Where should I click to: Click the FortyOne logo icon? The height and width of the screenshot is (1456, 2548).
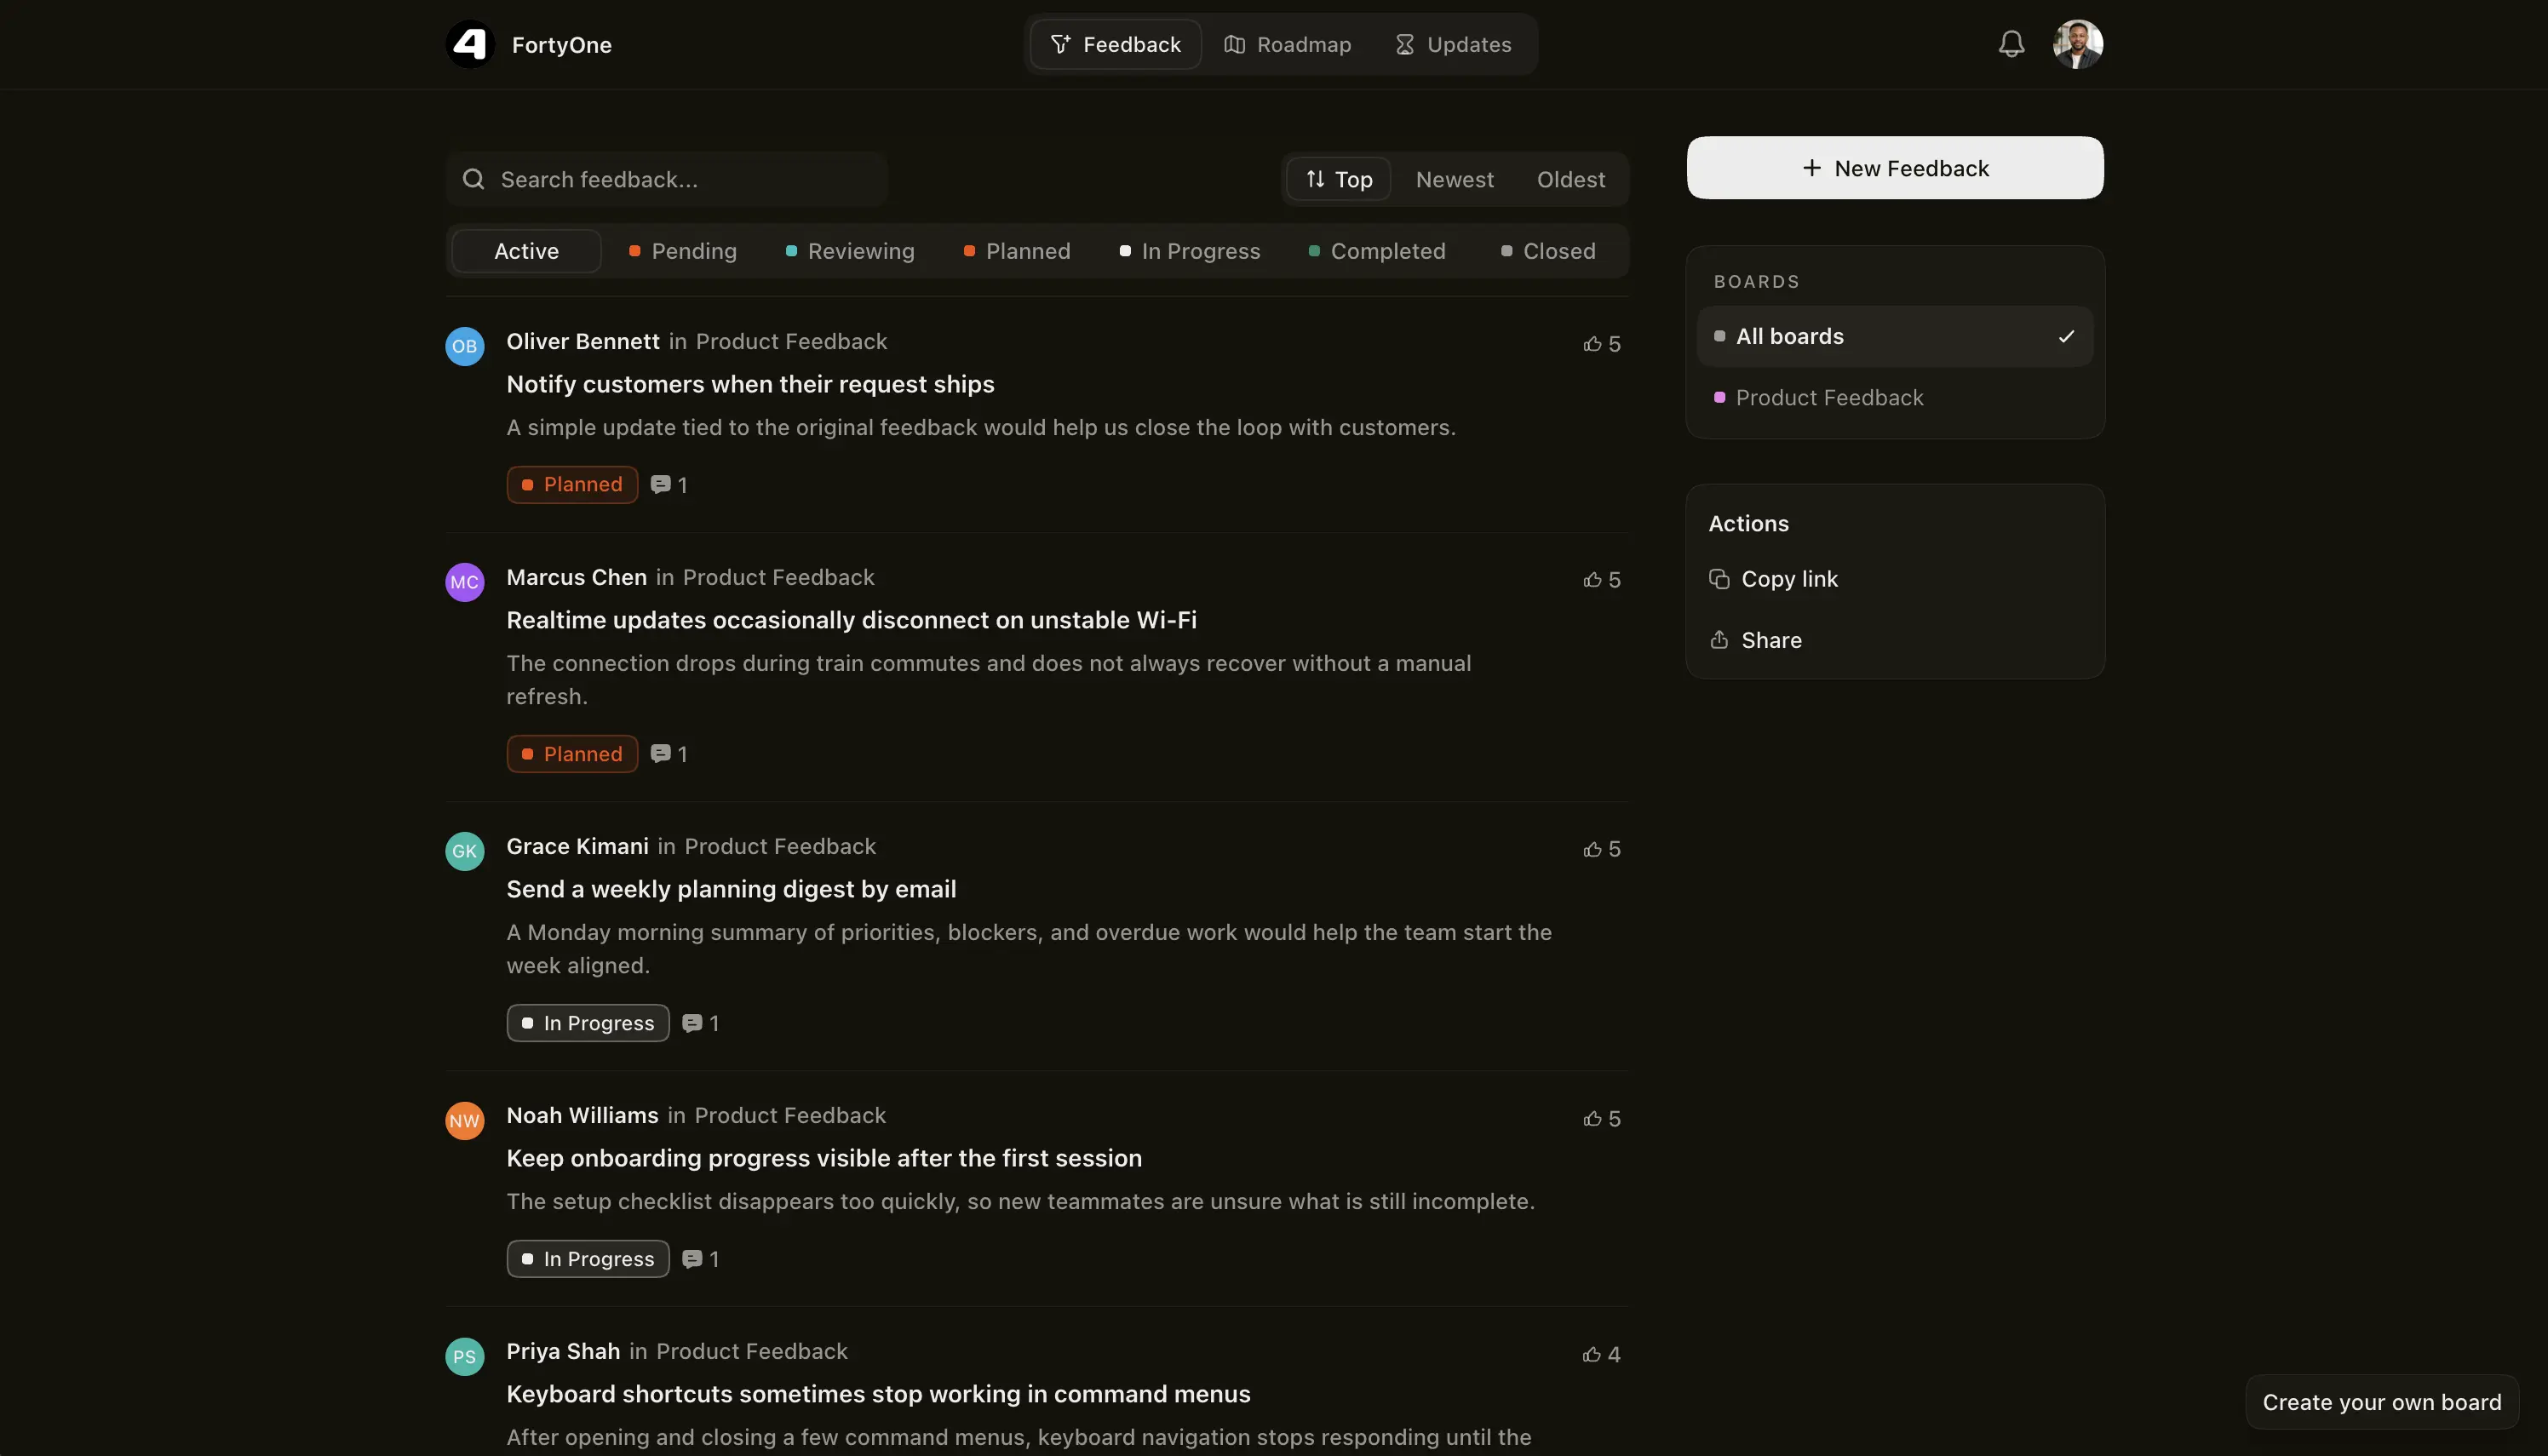(470, 44)
